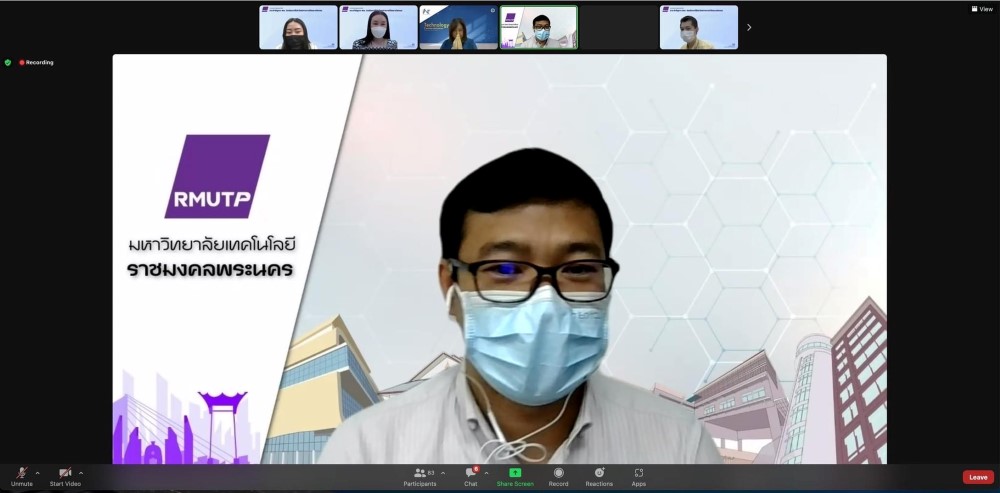This screenshot has height=493, width=1000.
Task: Click the green encryption shield icon
Action: 8,63
